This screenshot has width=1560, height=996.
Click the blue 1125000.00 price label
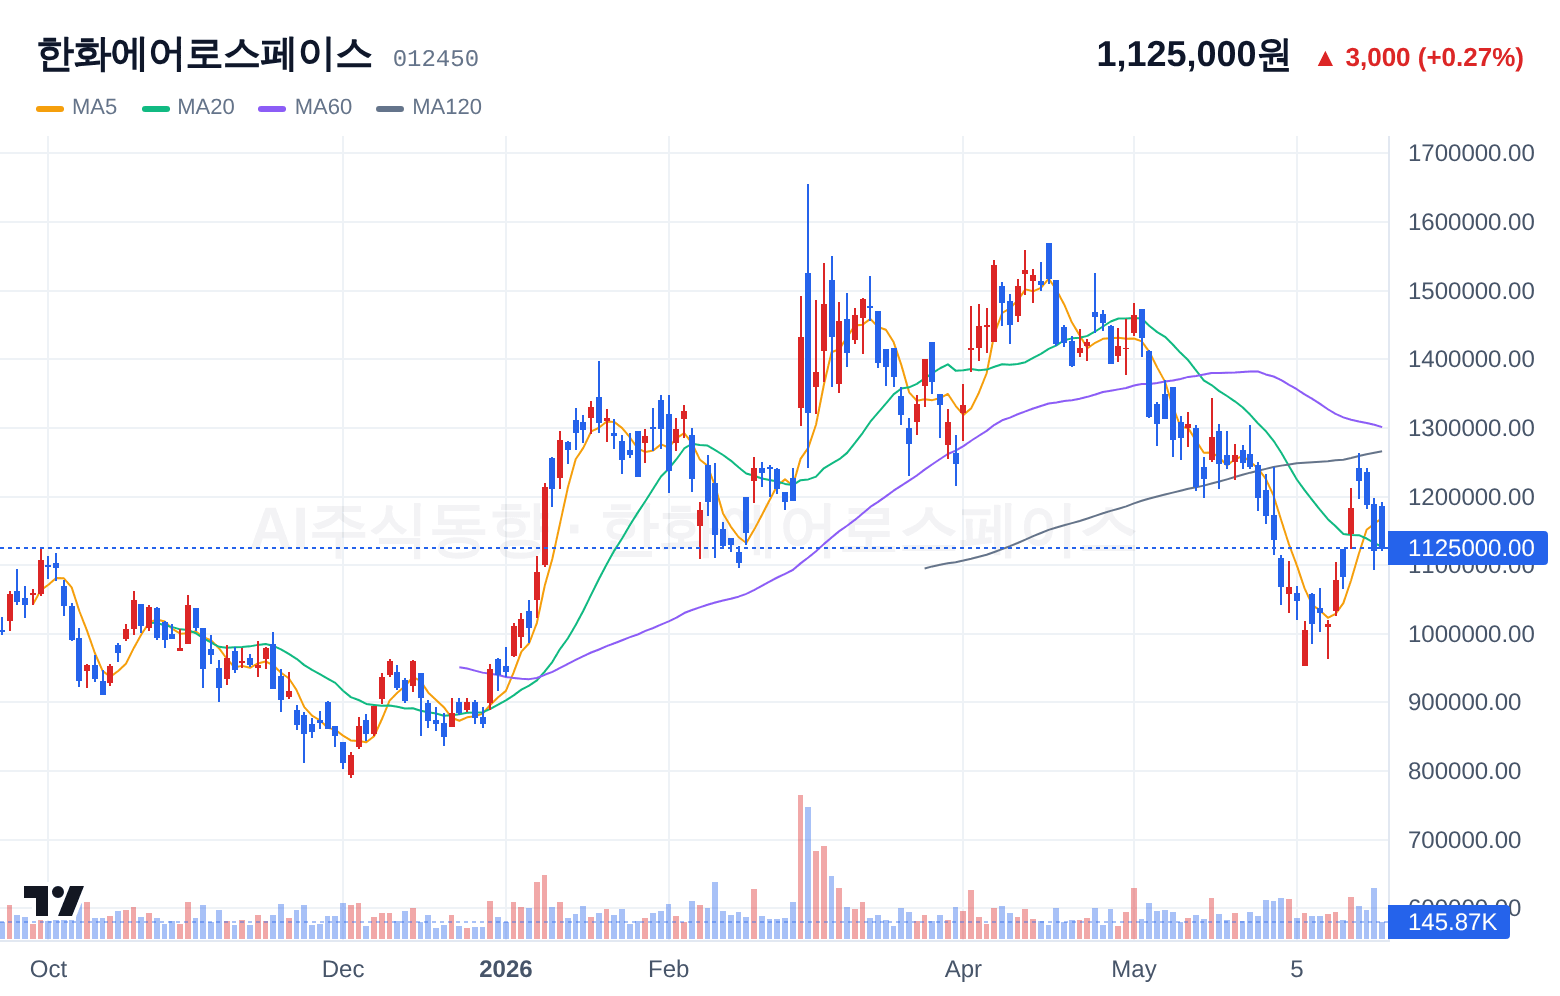(x=1468, y=548)
